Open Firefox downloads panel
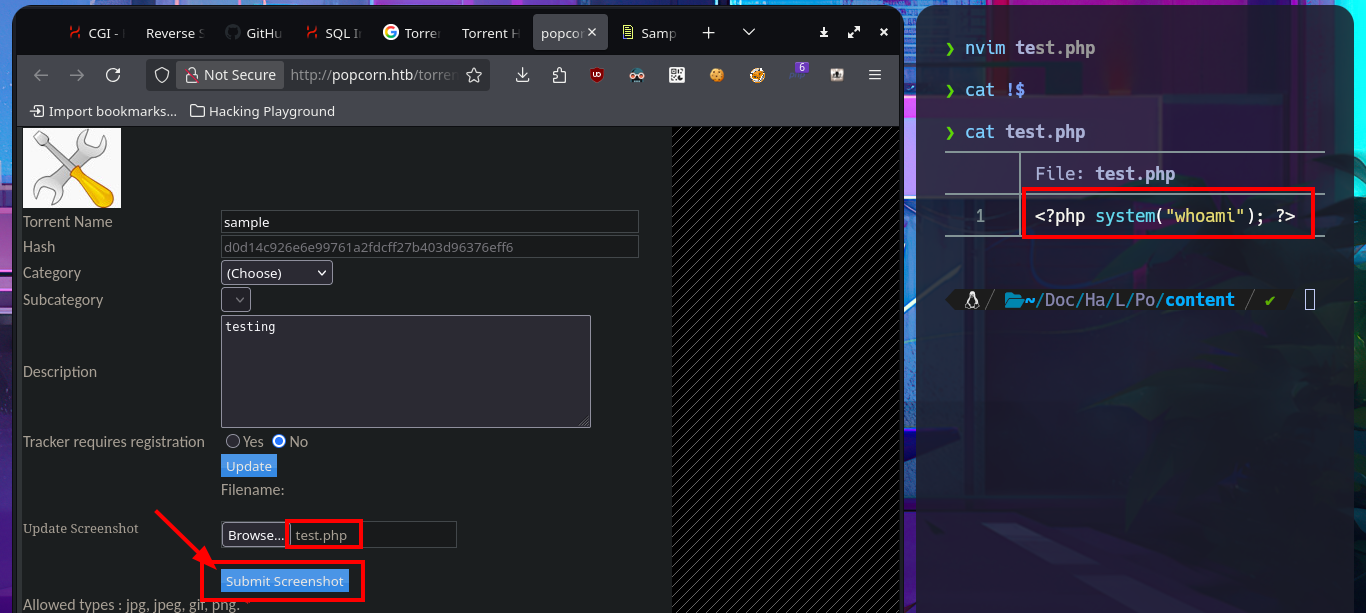The width and height of the screenshot is (1366, 613). [x=523, y=75]
